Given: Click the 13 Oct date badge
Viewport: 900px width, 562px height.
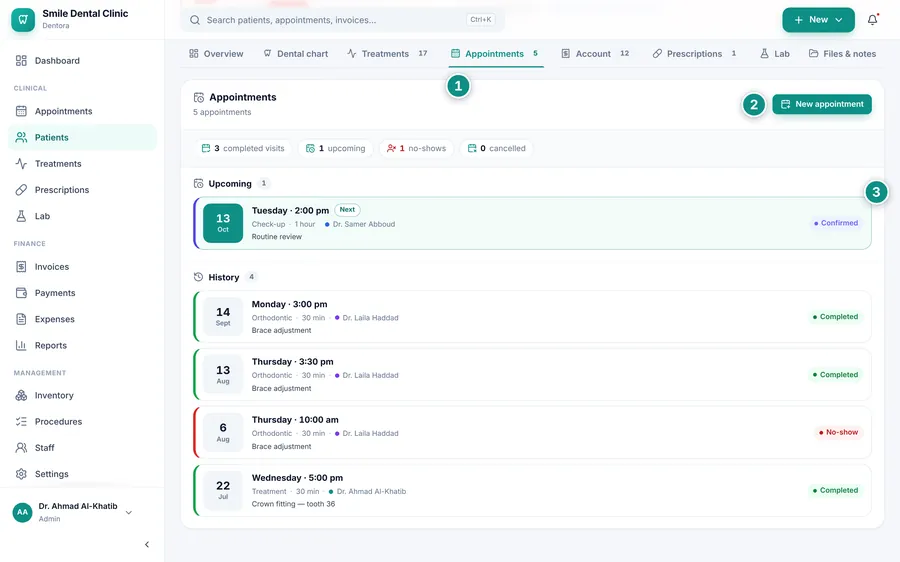Looking at the screenshot, I should click(x=223, y=223).
